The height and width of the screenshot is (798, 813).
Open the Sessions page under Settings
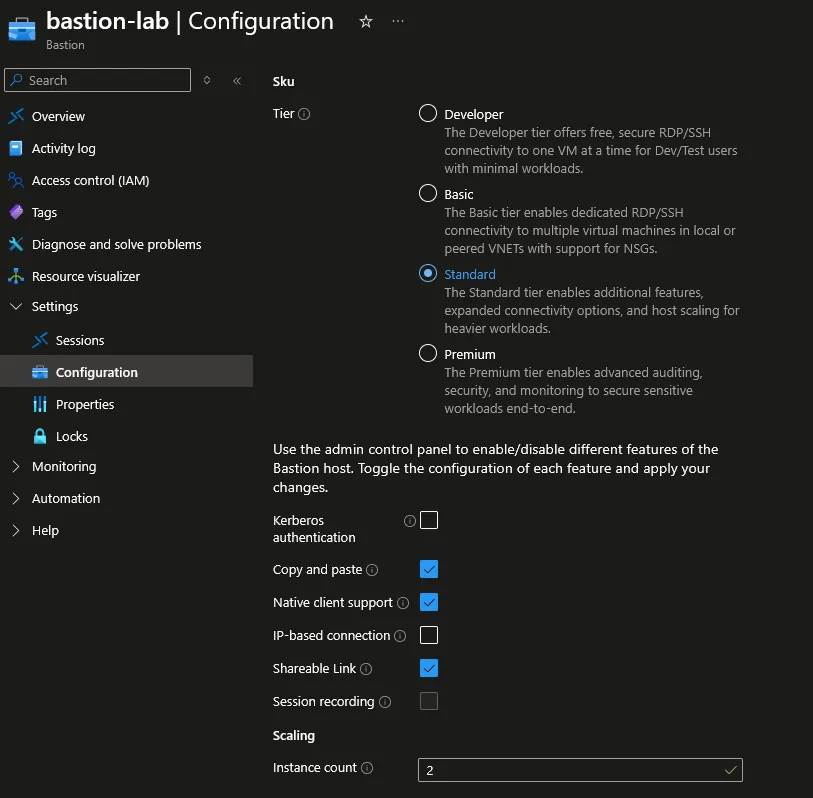[80, 340]
